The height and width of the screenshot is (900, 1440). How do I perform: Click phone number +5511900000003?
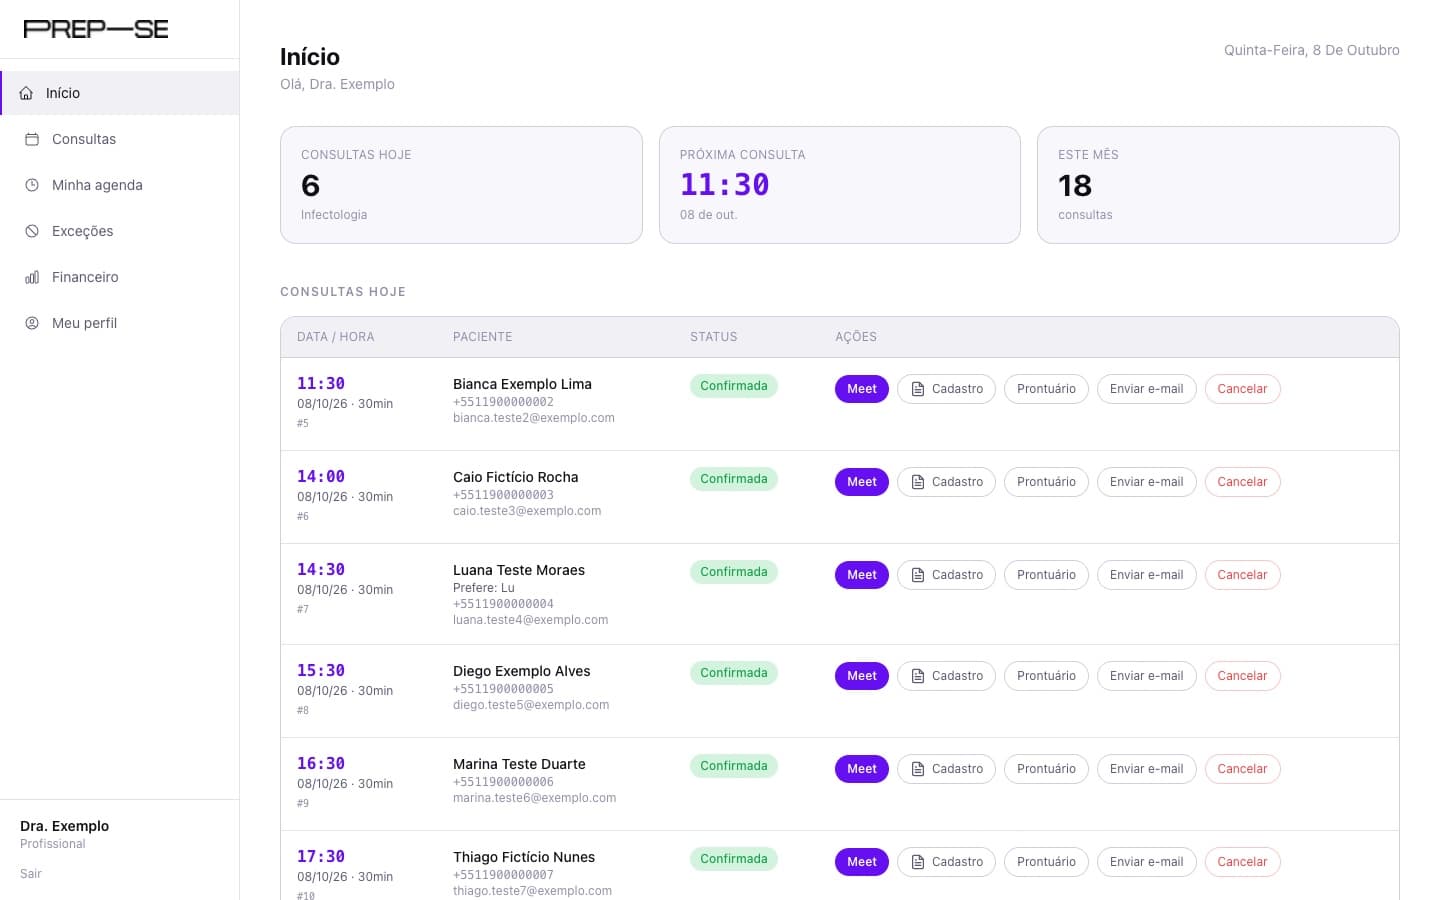tap(503, 495)
